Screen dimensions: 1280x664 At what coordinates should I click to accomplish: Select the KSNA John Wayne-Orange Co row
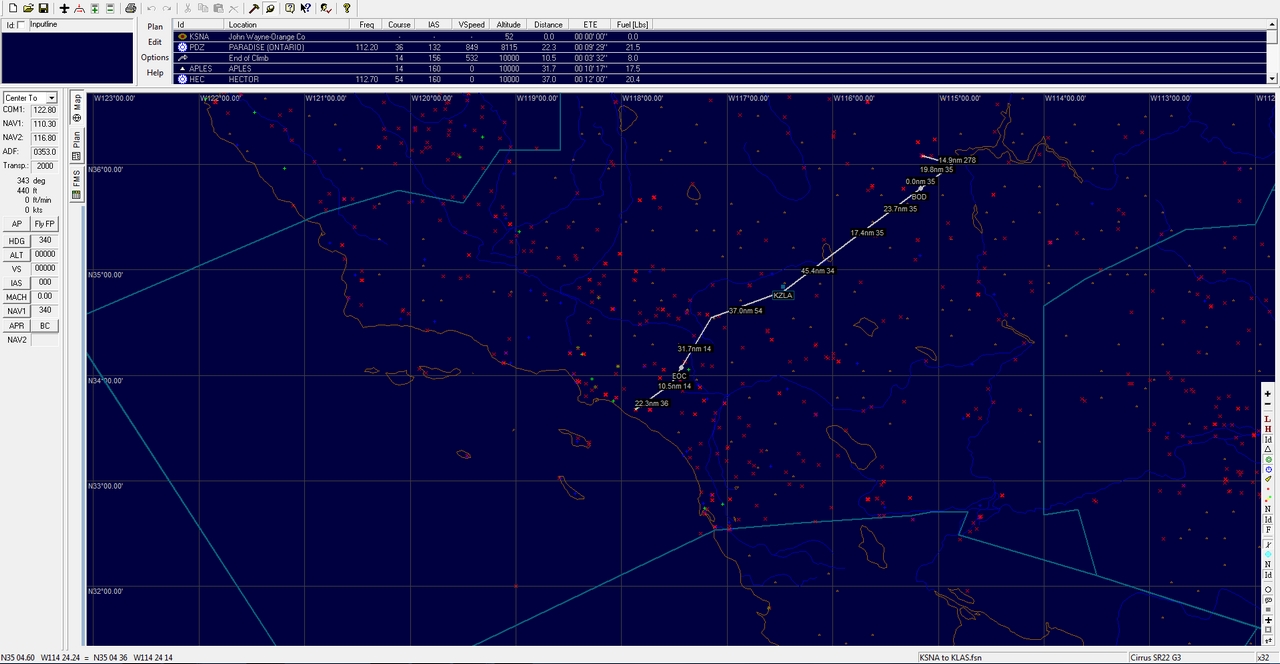click(x=720, y=36)
